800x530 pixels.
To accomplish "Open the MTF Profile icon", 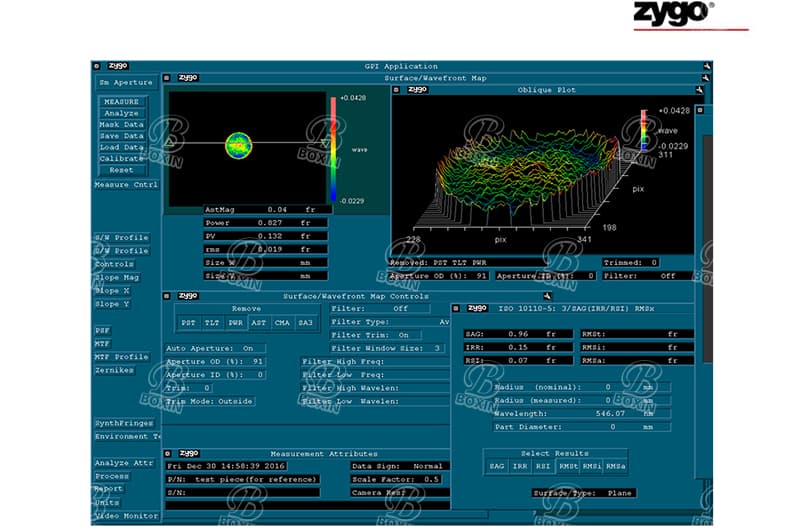I will point(122,357).
